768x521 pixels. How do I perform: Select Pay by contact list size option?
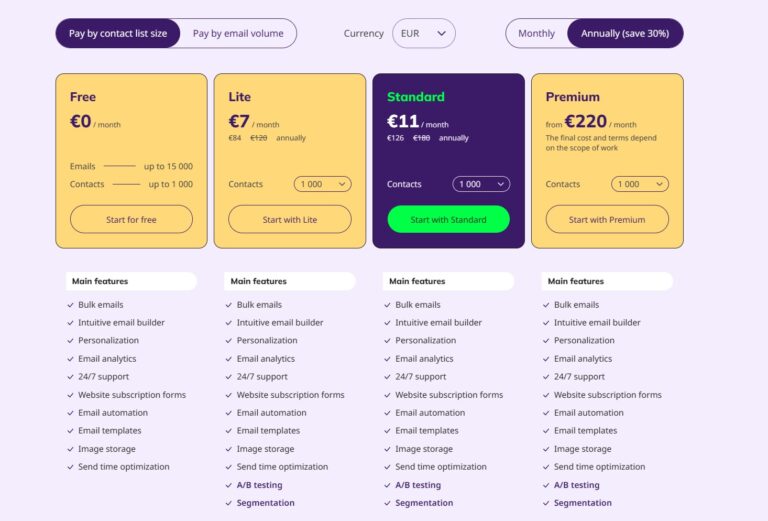click(x=118, y=33)
